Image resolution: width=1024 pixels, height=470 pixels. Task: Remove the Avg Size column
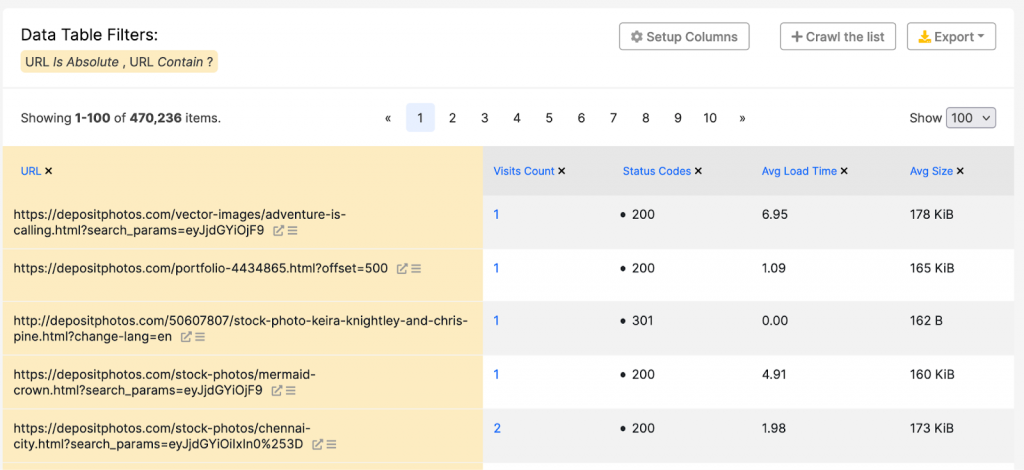960,171
